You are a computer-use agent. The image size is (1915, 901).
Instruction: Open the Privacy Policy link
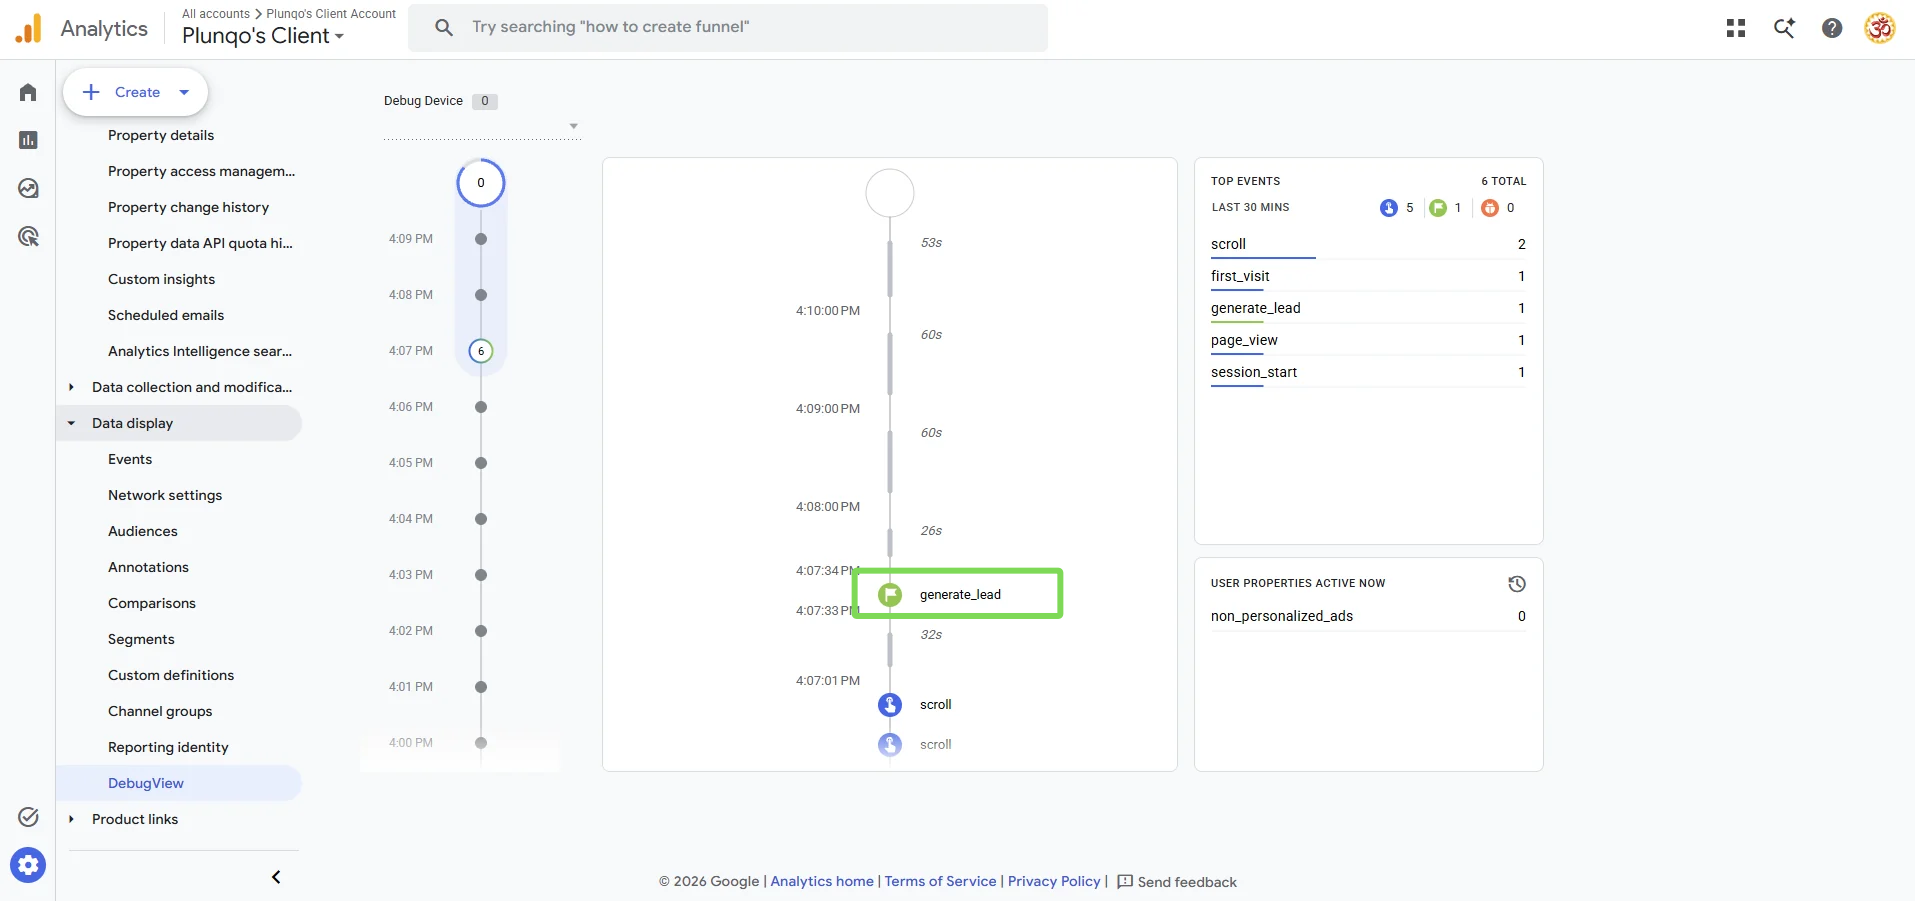(x=1054, y=881)
